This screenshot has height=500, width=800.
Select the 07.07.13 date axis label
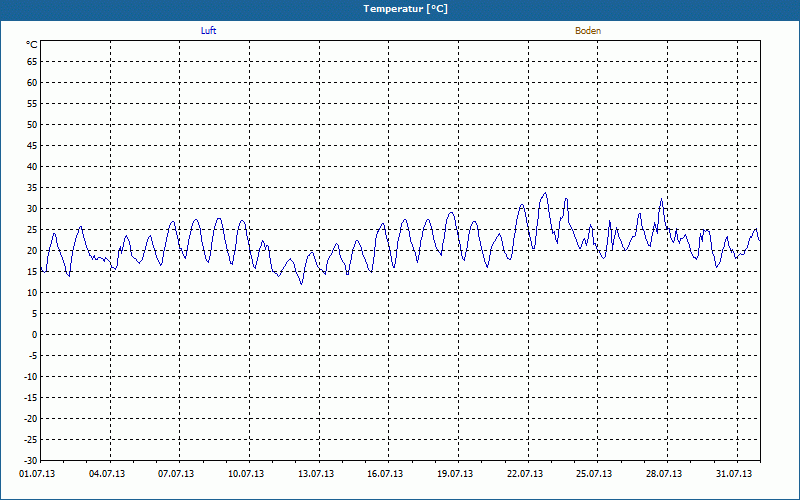176,474
